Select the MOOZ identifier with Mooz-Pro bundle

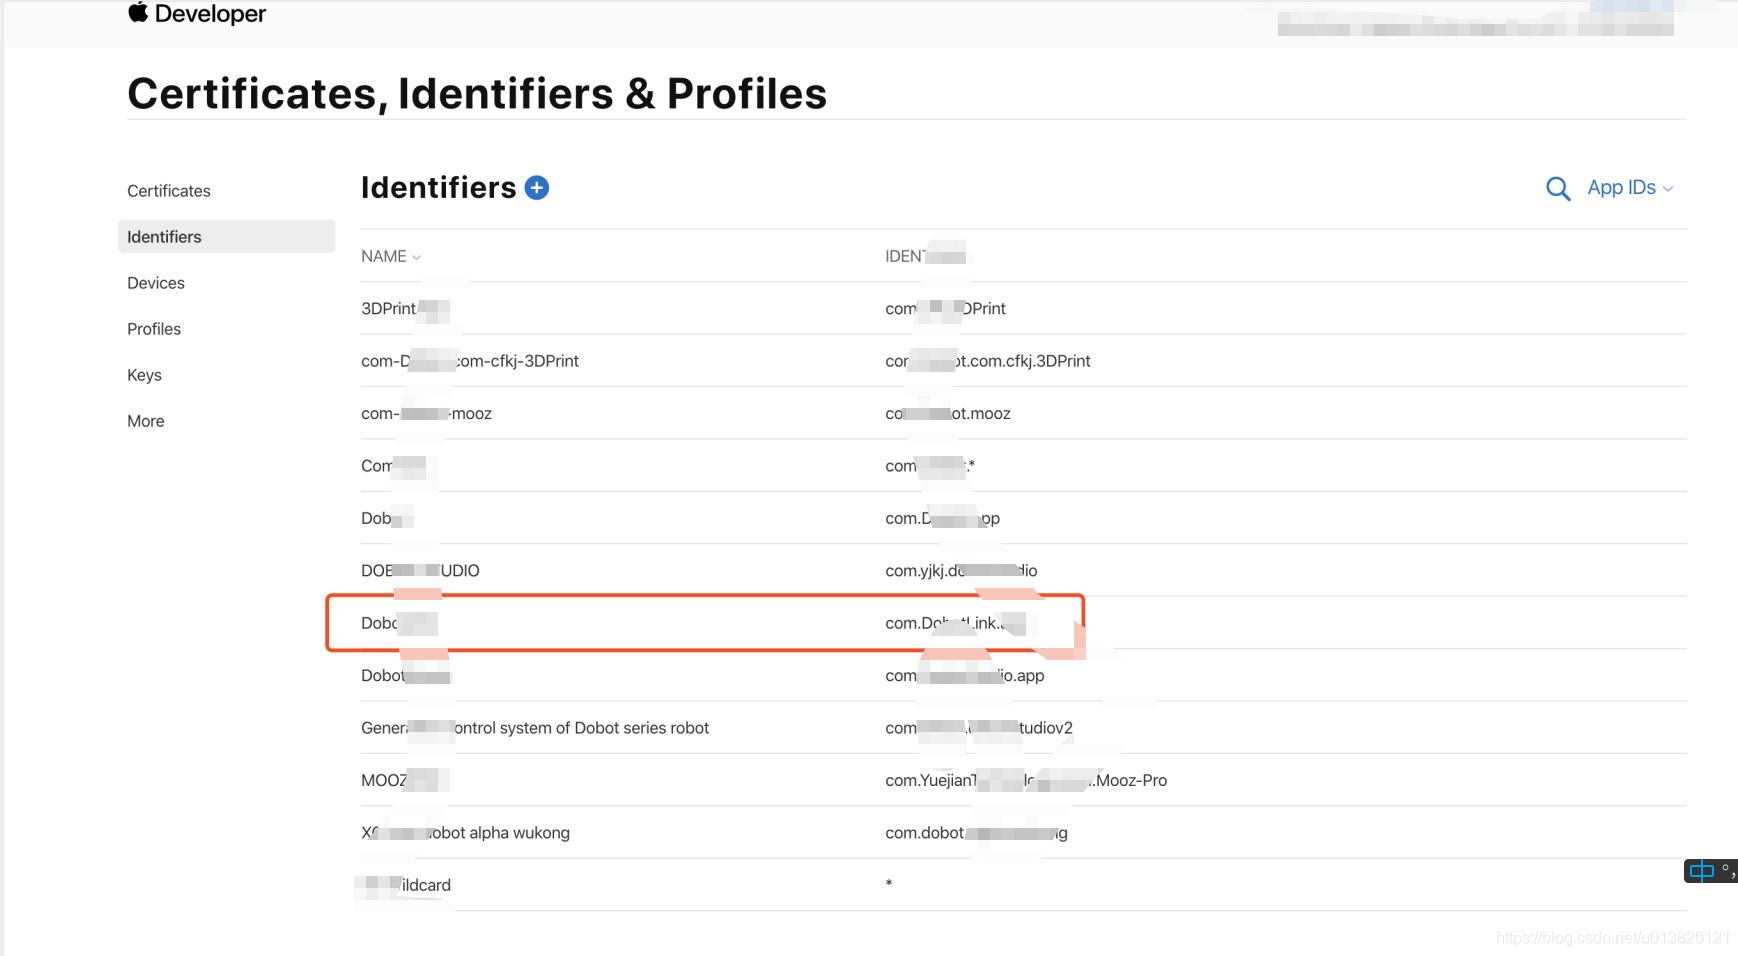(x=1023, y=780)
